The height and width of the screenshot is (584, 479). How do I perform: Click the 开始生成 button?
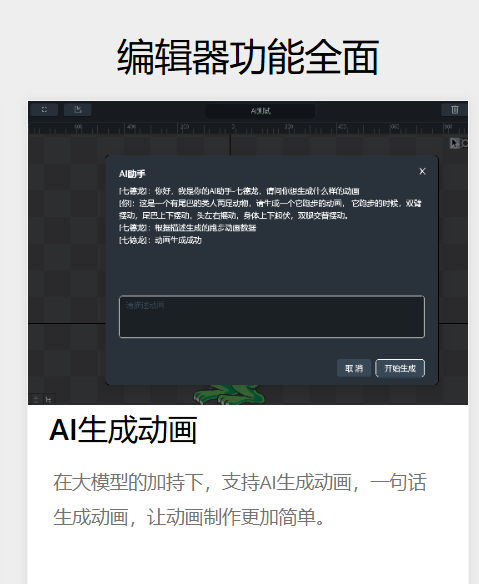tap(400, 368)
